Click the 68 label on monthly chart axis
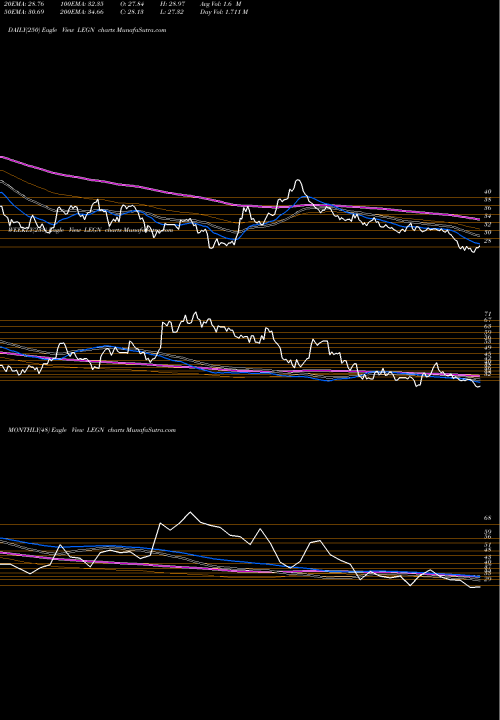The width and height of the screenshot is (500, 720). pos(488,518)
